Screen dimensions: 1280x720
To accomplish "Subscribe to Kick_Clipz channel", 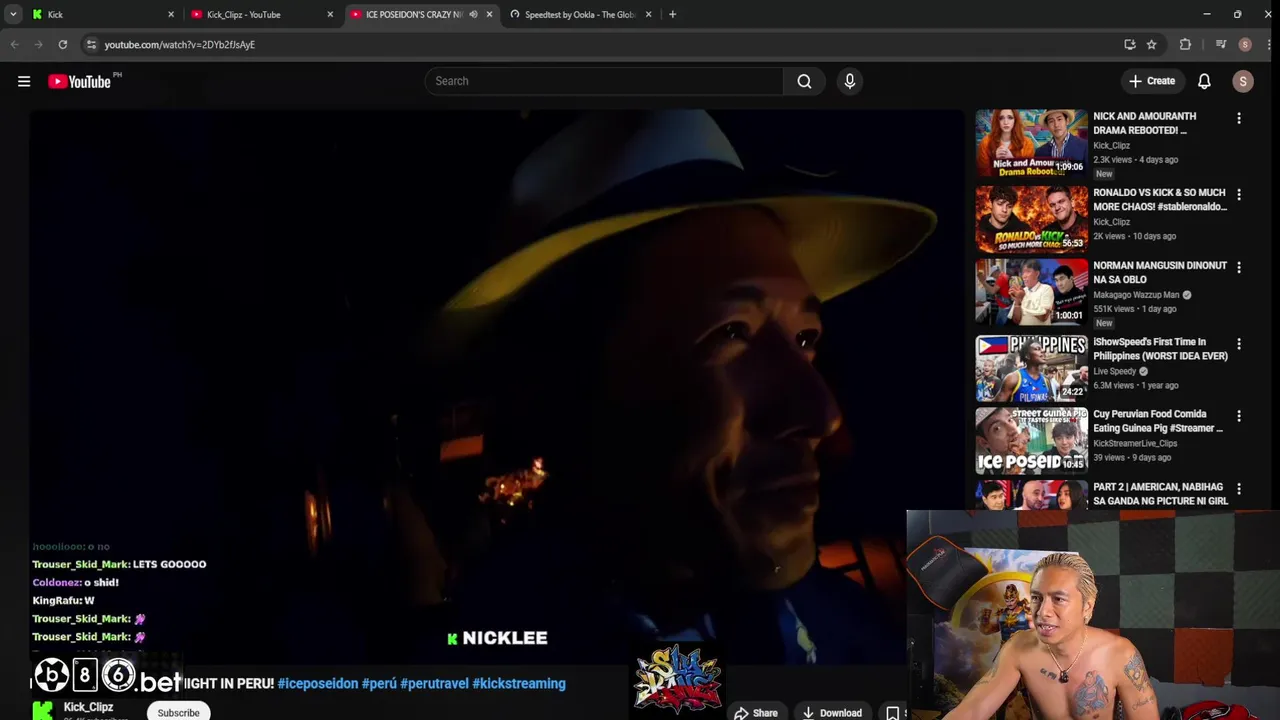I will point(178,712).
